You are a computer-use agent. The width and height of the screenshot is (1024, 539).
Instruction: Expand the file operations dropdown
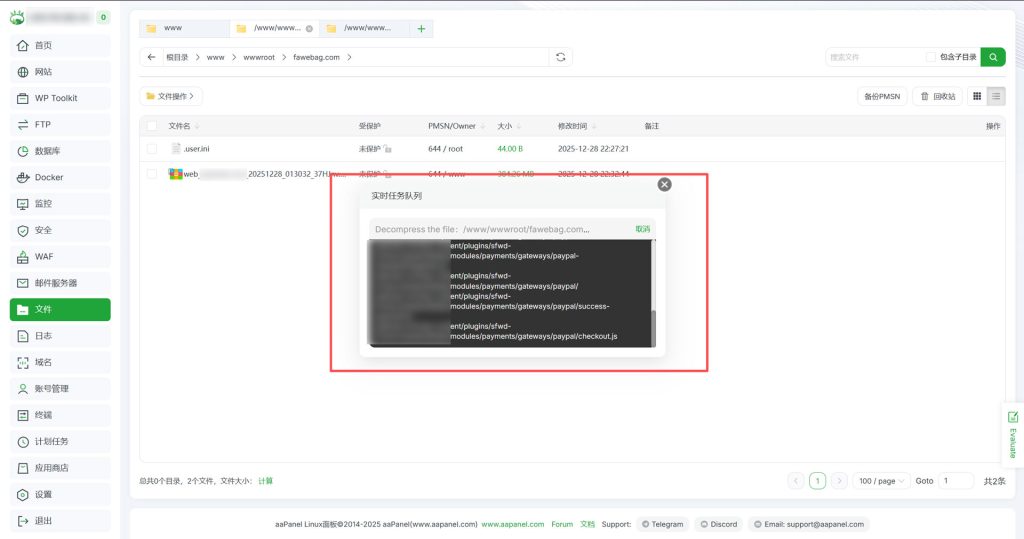(x=171, y=96)
